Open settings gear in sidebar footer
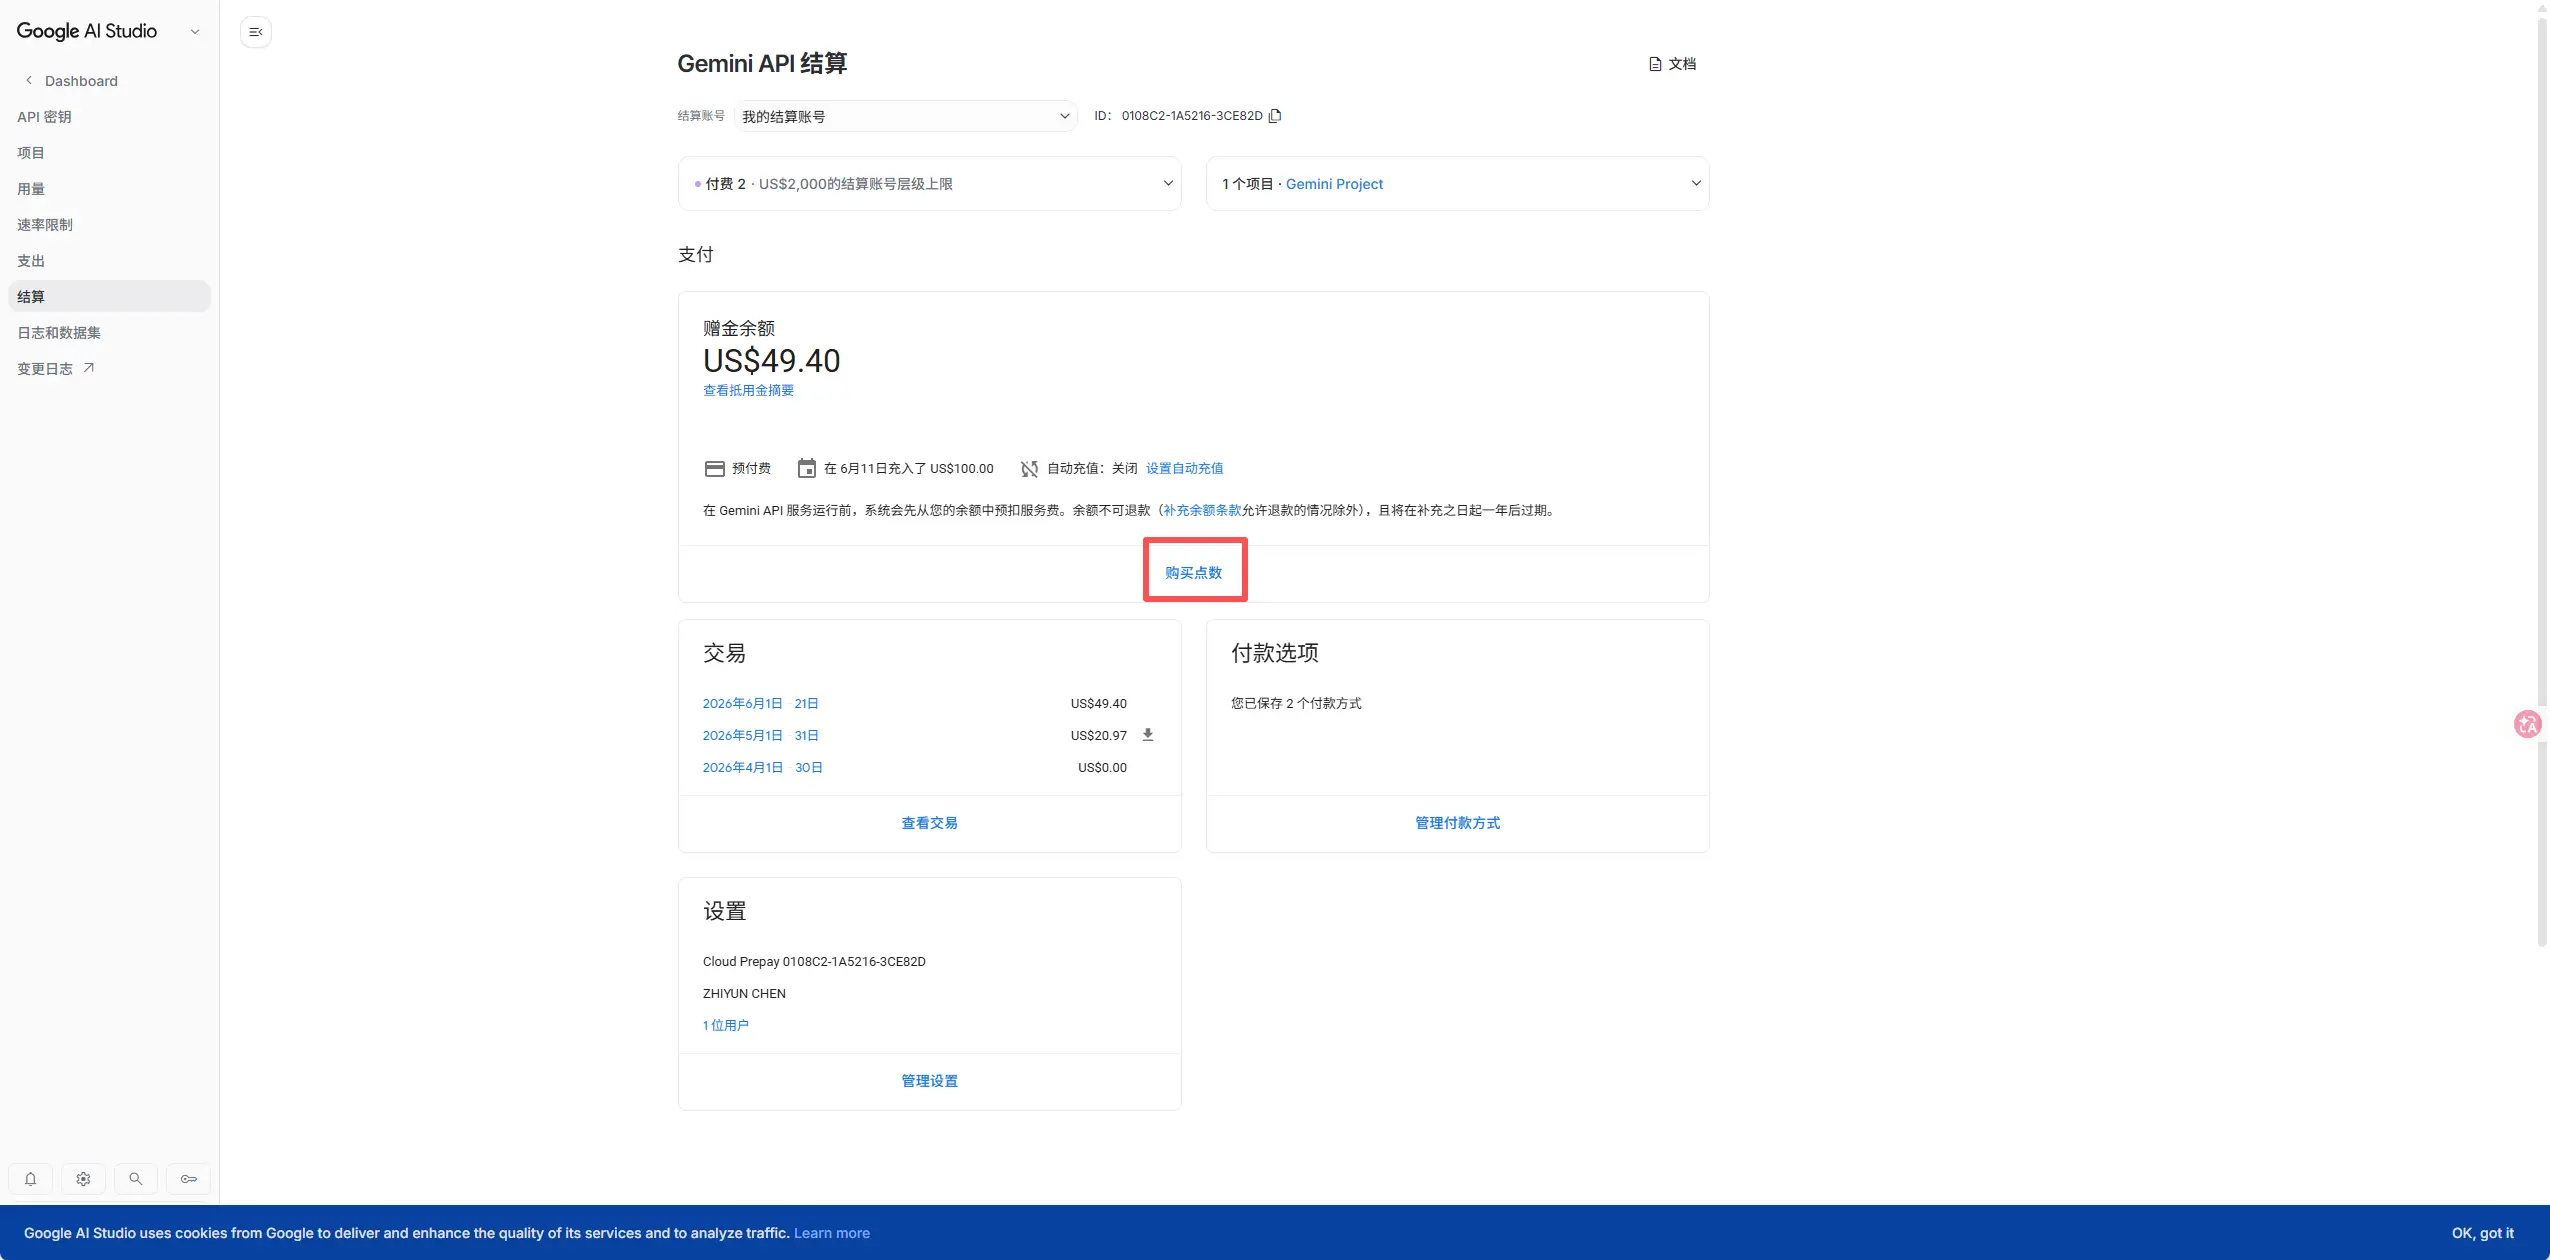The image size is (2550, 1260). 83,1179
